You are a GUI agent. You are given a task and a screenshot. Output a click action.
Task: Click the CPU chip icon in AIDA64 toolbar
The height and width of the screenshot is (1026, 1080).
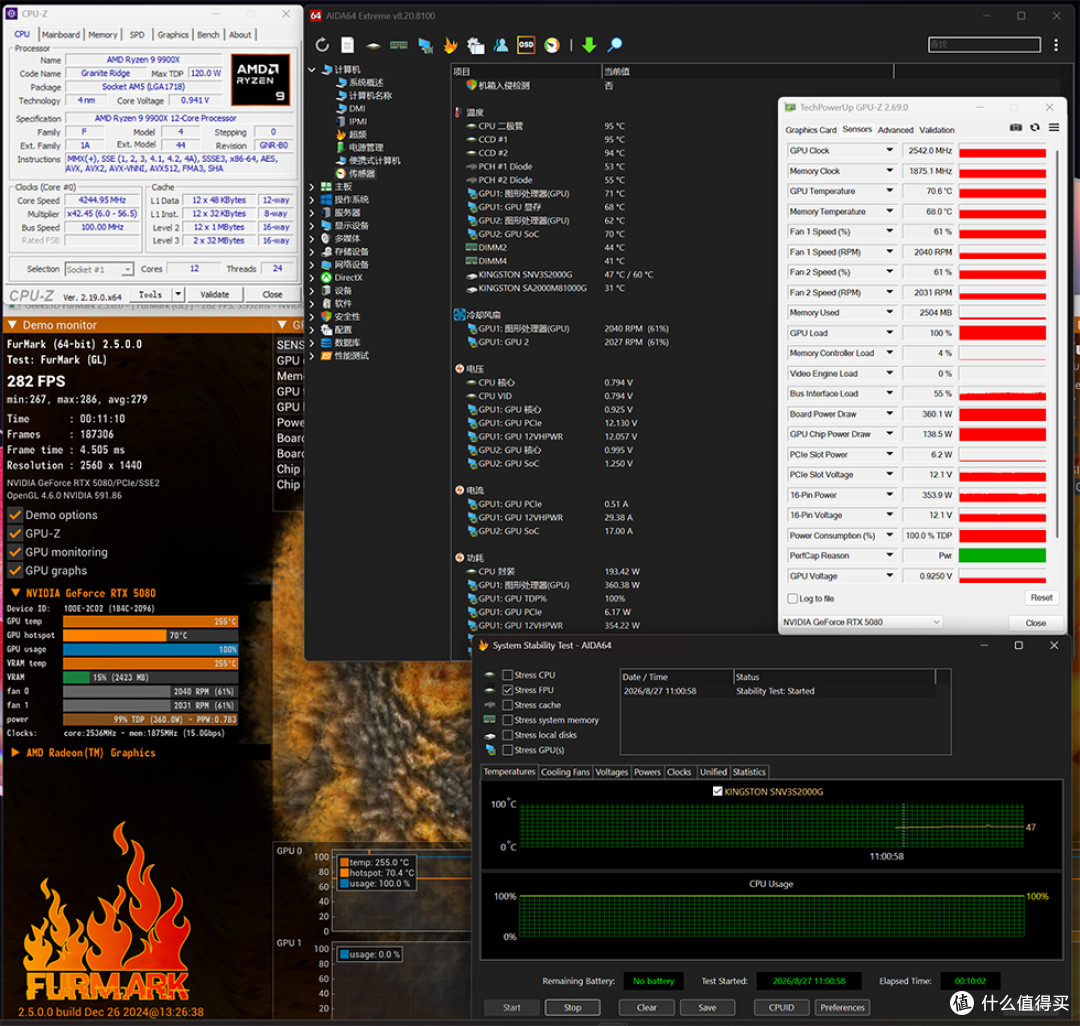[373, 46]
